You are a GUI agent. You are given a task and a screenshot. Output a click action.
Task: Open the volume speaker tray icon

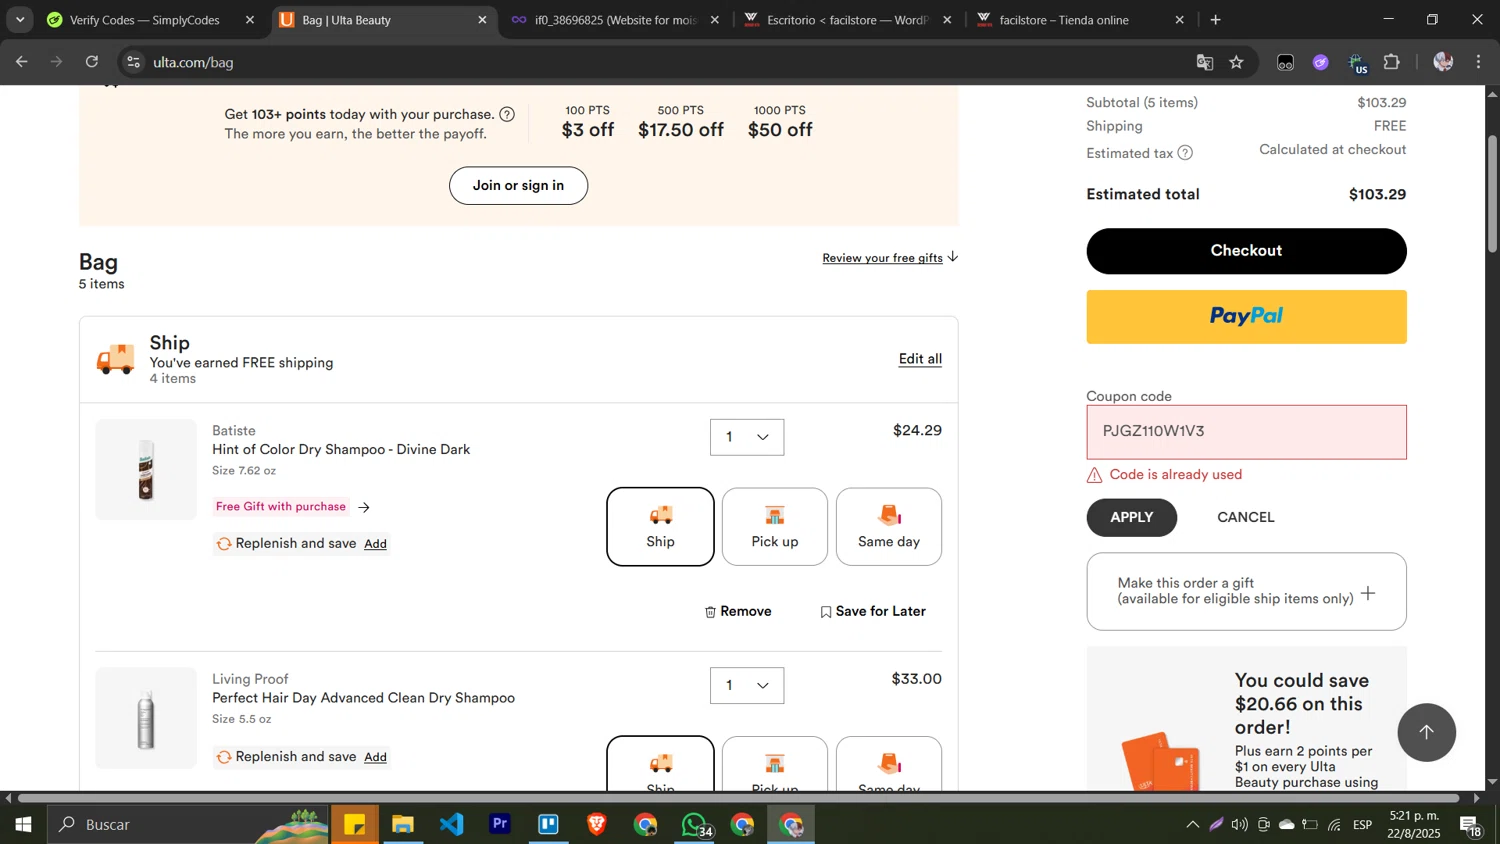pyautogui.click(x=1240, y=825)
